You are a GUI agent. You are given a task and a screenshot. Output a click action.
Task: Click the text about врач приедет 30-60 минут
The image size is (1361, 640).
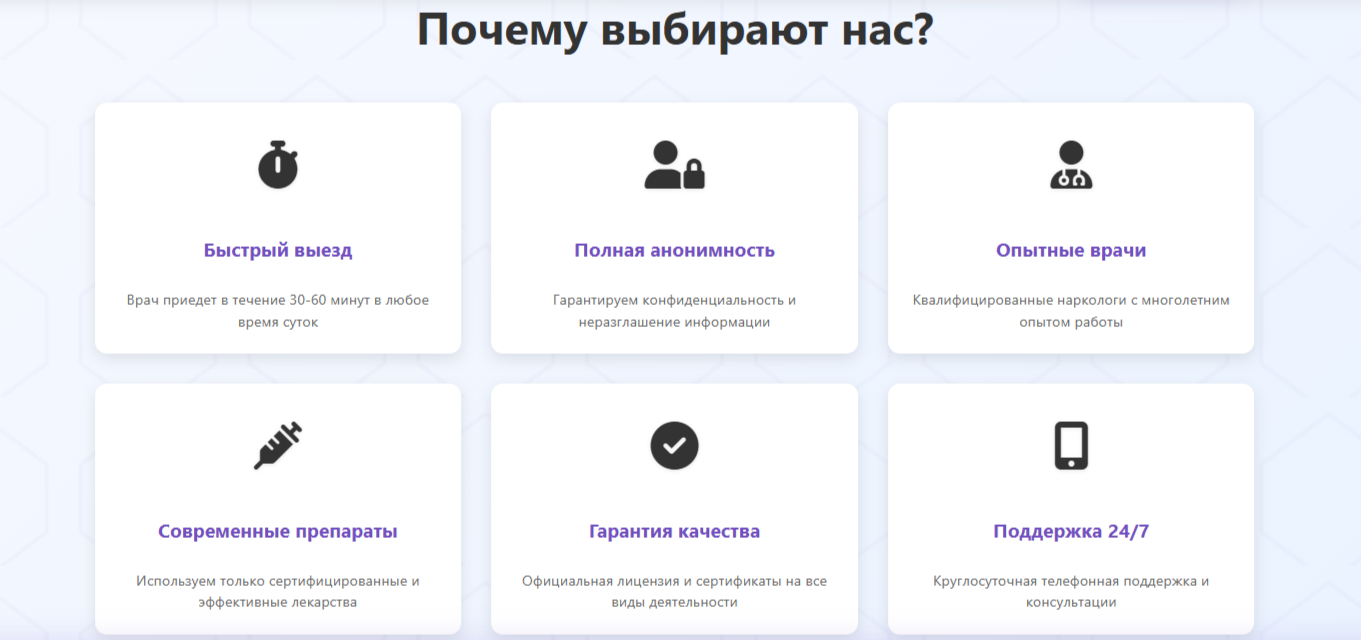pos(278,311)
